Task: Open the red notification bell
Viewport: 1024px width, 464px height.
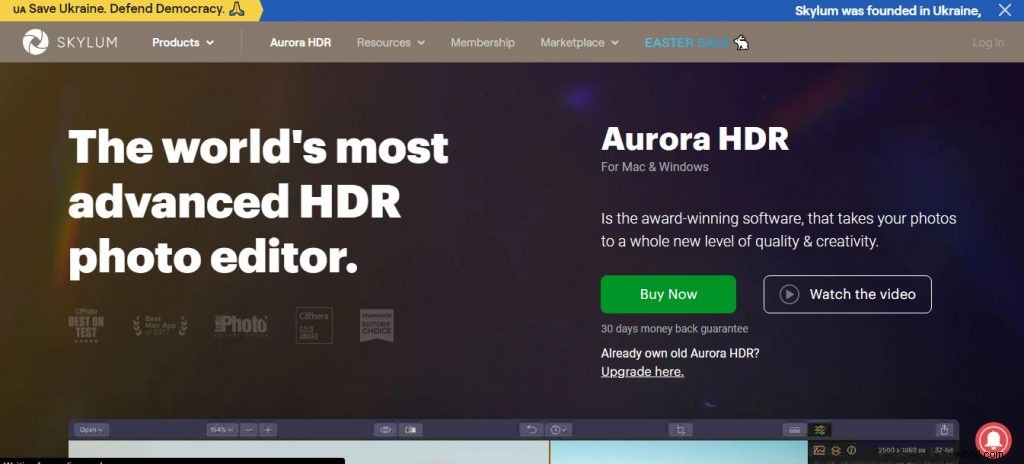Action: coord(993,440)
